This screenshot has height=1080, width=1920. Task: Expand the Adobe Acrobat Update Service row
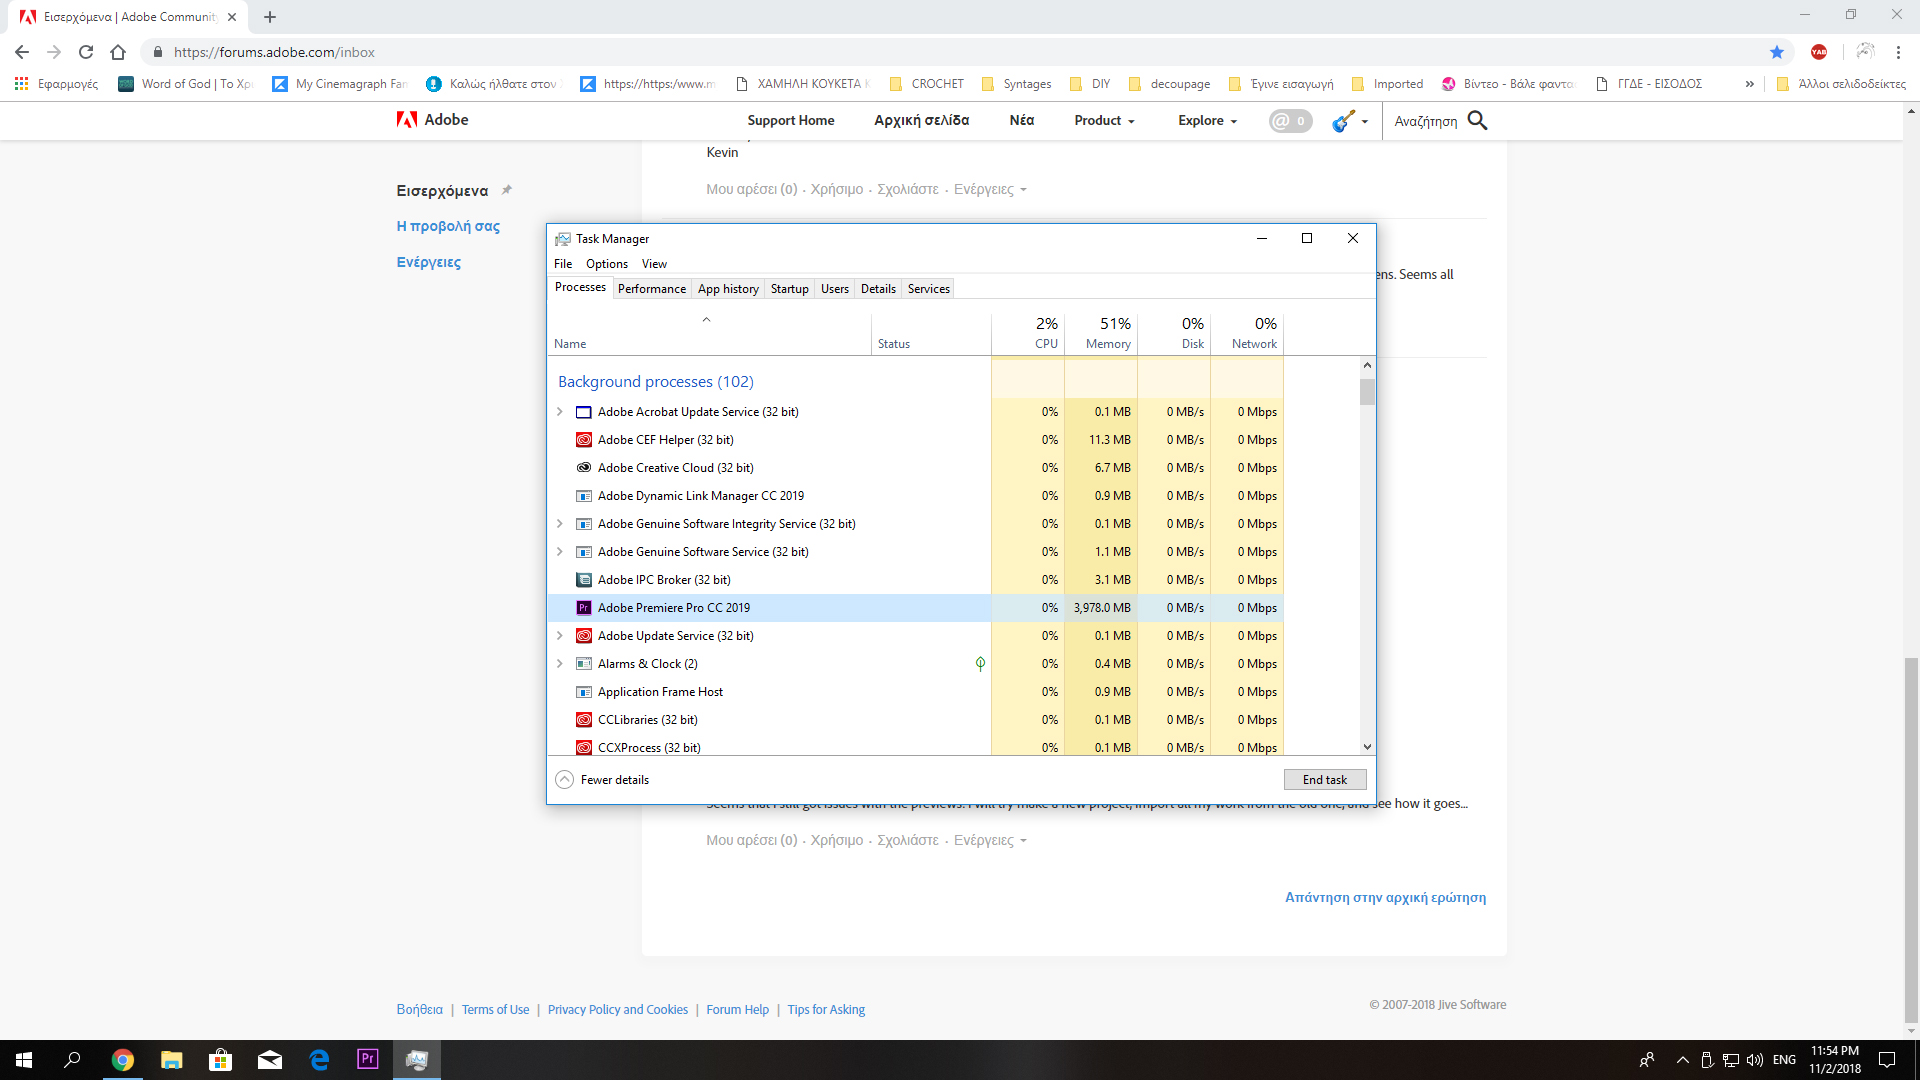point(560,412)
